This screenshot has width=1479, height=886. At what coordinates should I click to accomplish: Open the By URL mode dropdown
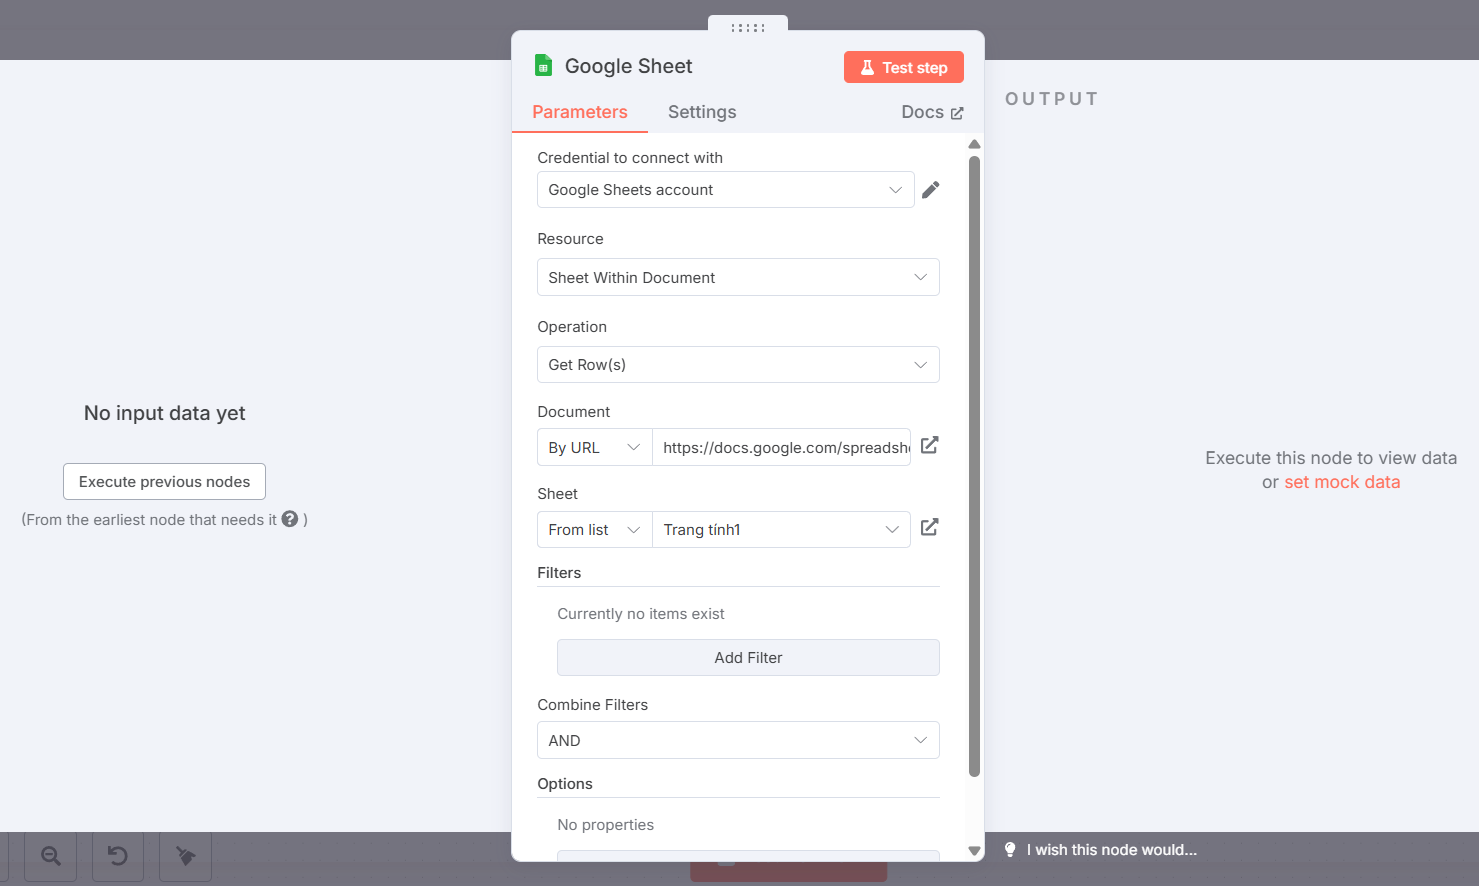(x=595, y=448)
